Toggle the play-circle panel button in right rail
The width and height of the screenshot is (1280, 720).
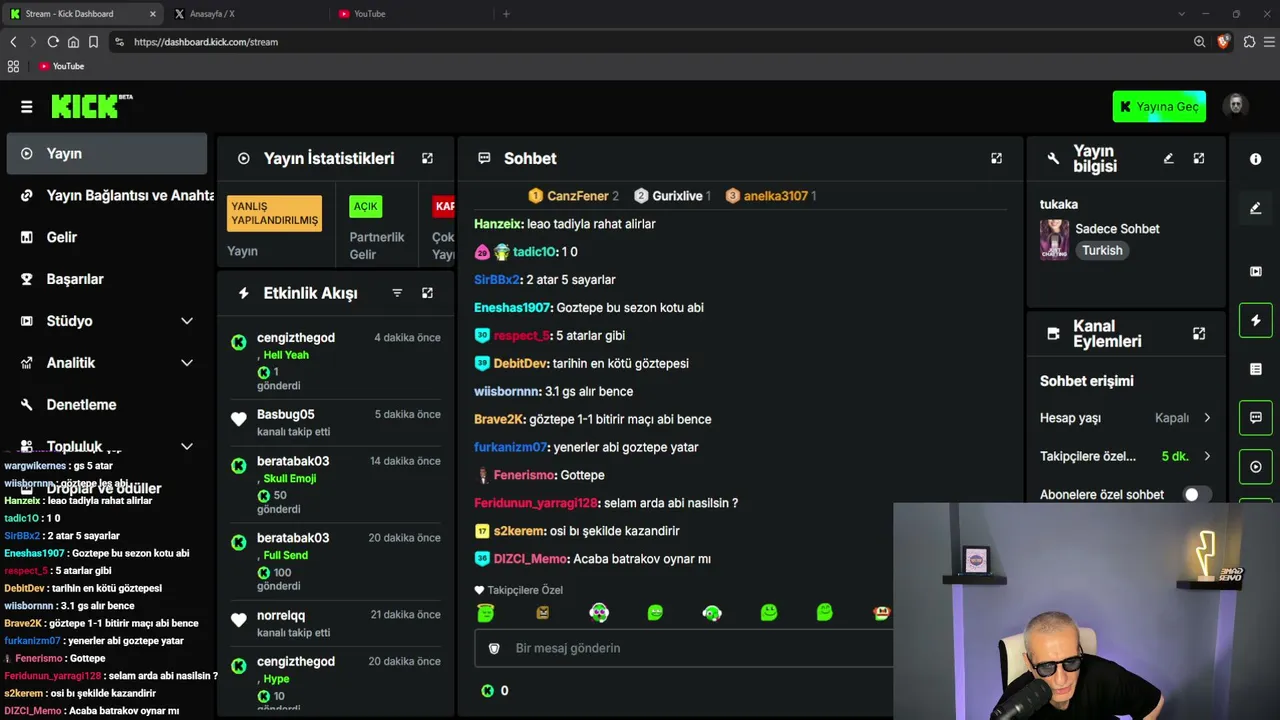coord(1256,467)
